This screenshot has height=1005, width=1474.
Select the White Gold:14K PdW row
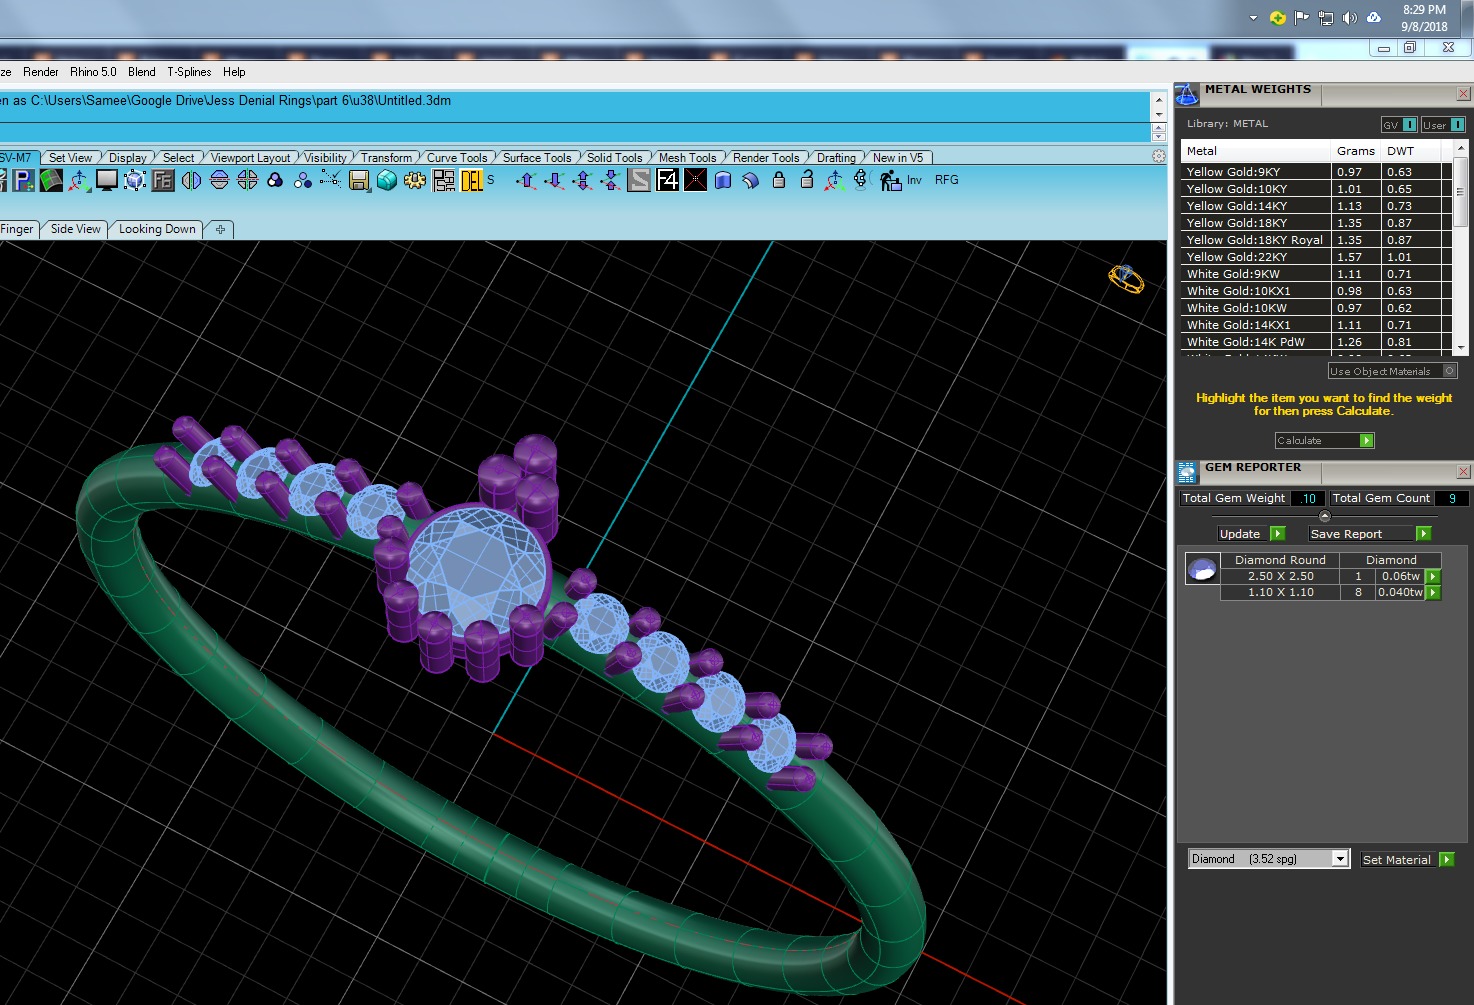pyautogui.click(x=1314, y=342)
